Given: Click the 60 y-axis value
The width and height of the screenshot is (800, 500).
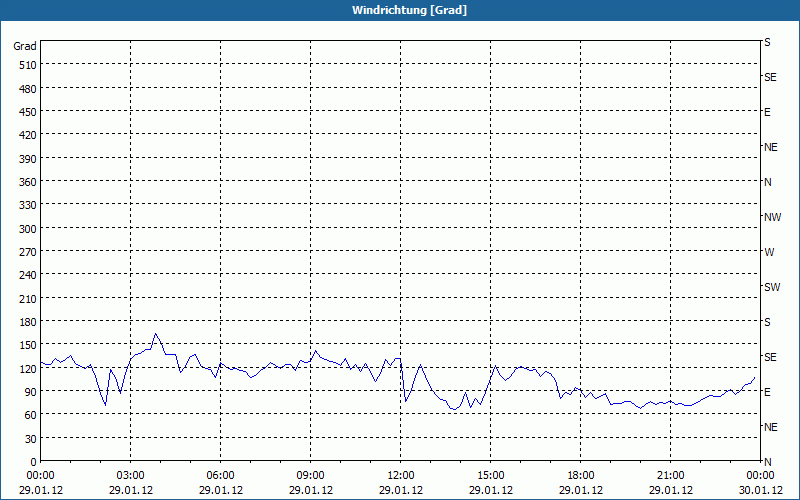Looking at the screenshot, I should pos(30,415).
